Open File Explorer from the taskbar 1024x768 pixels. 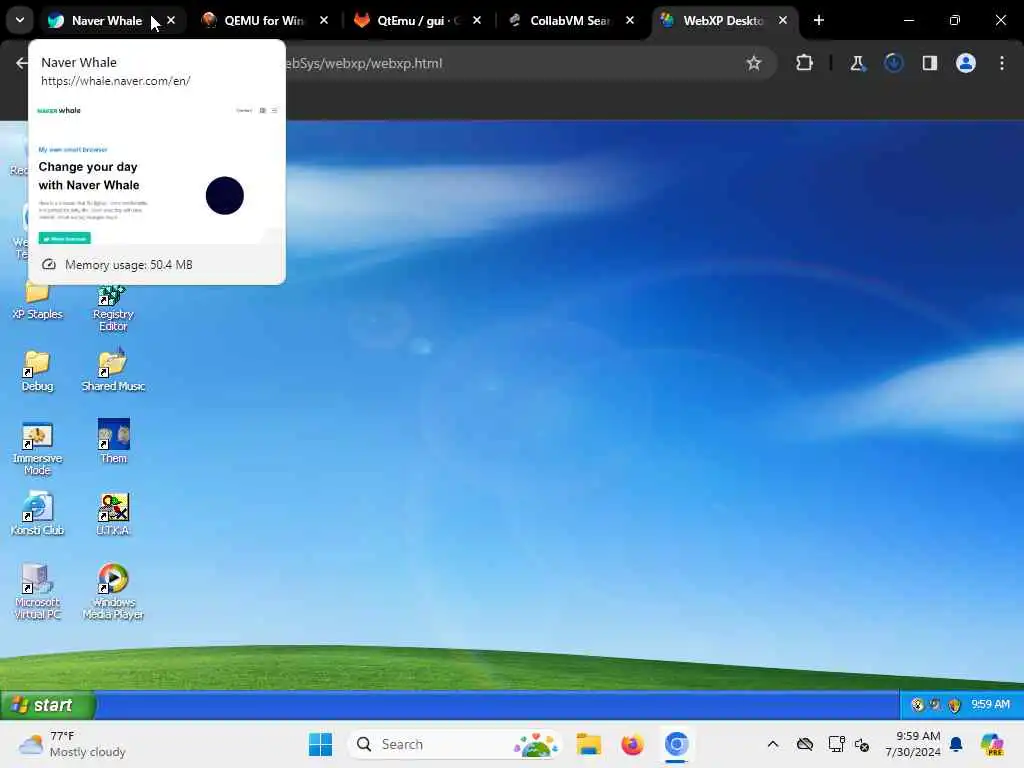click(x=588, y=744)
